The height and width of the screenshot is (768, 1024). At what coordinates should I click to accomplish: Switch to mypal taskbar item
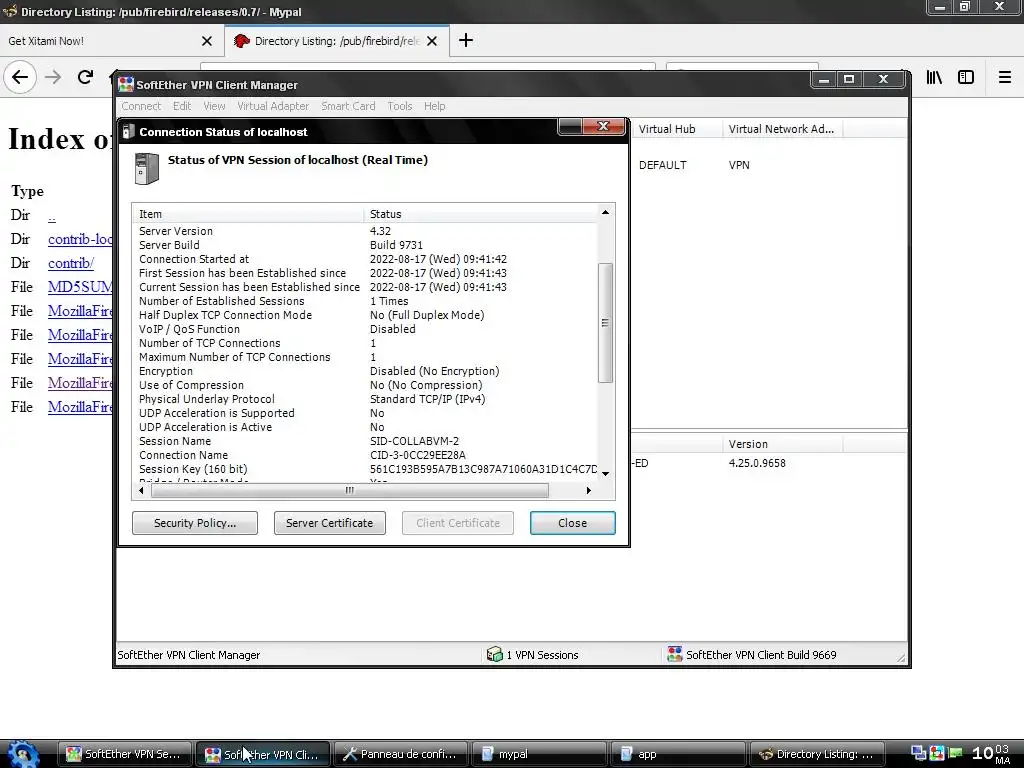[x=539, y=754]
